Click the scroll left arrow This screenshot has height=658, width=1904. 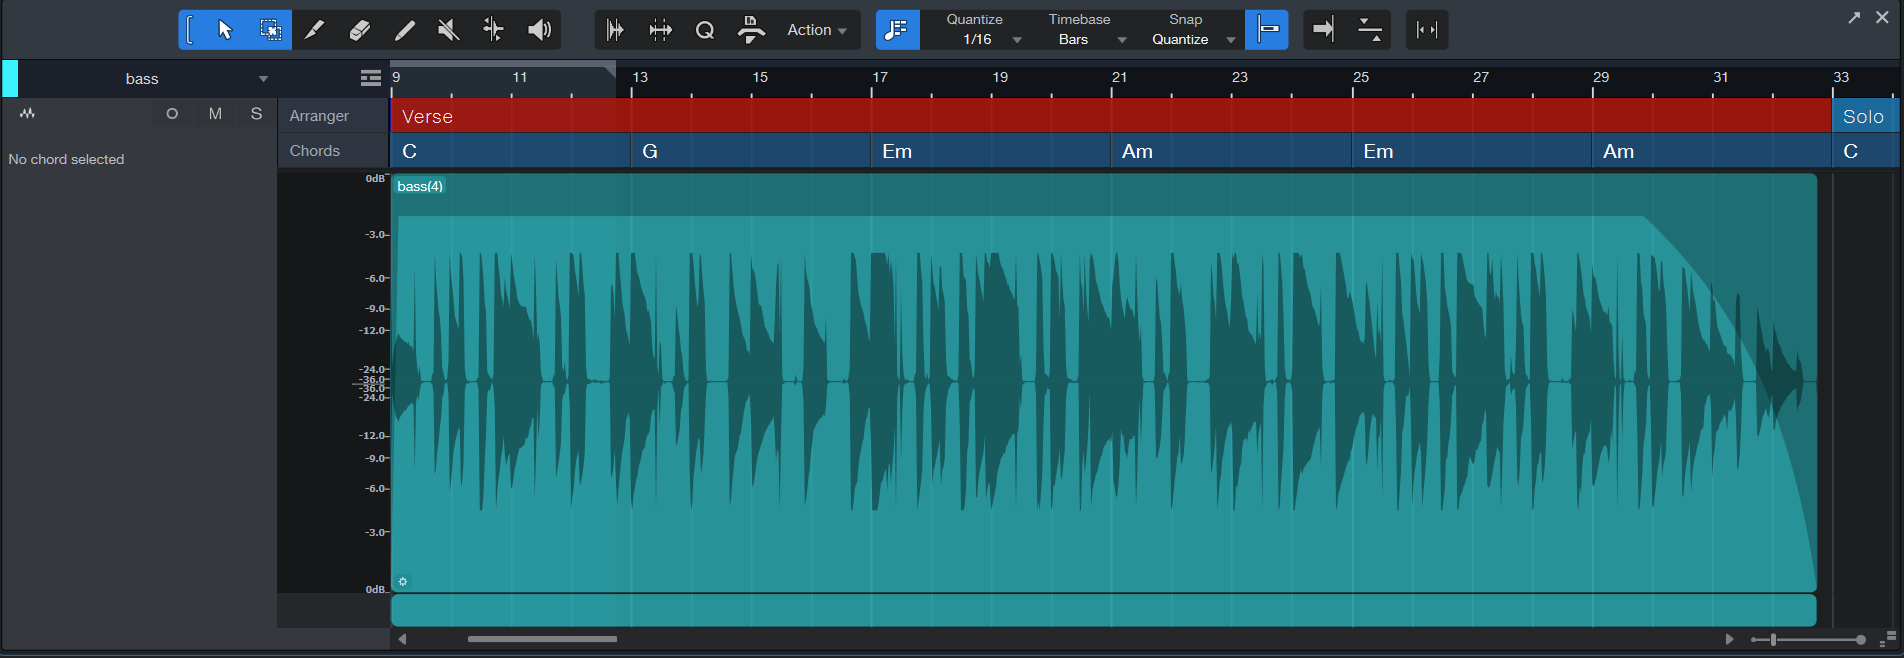402,639
